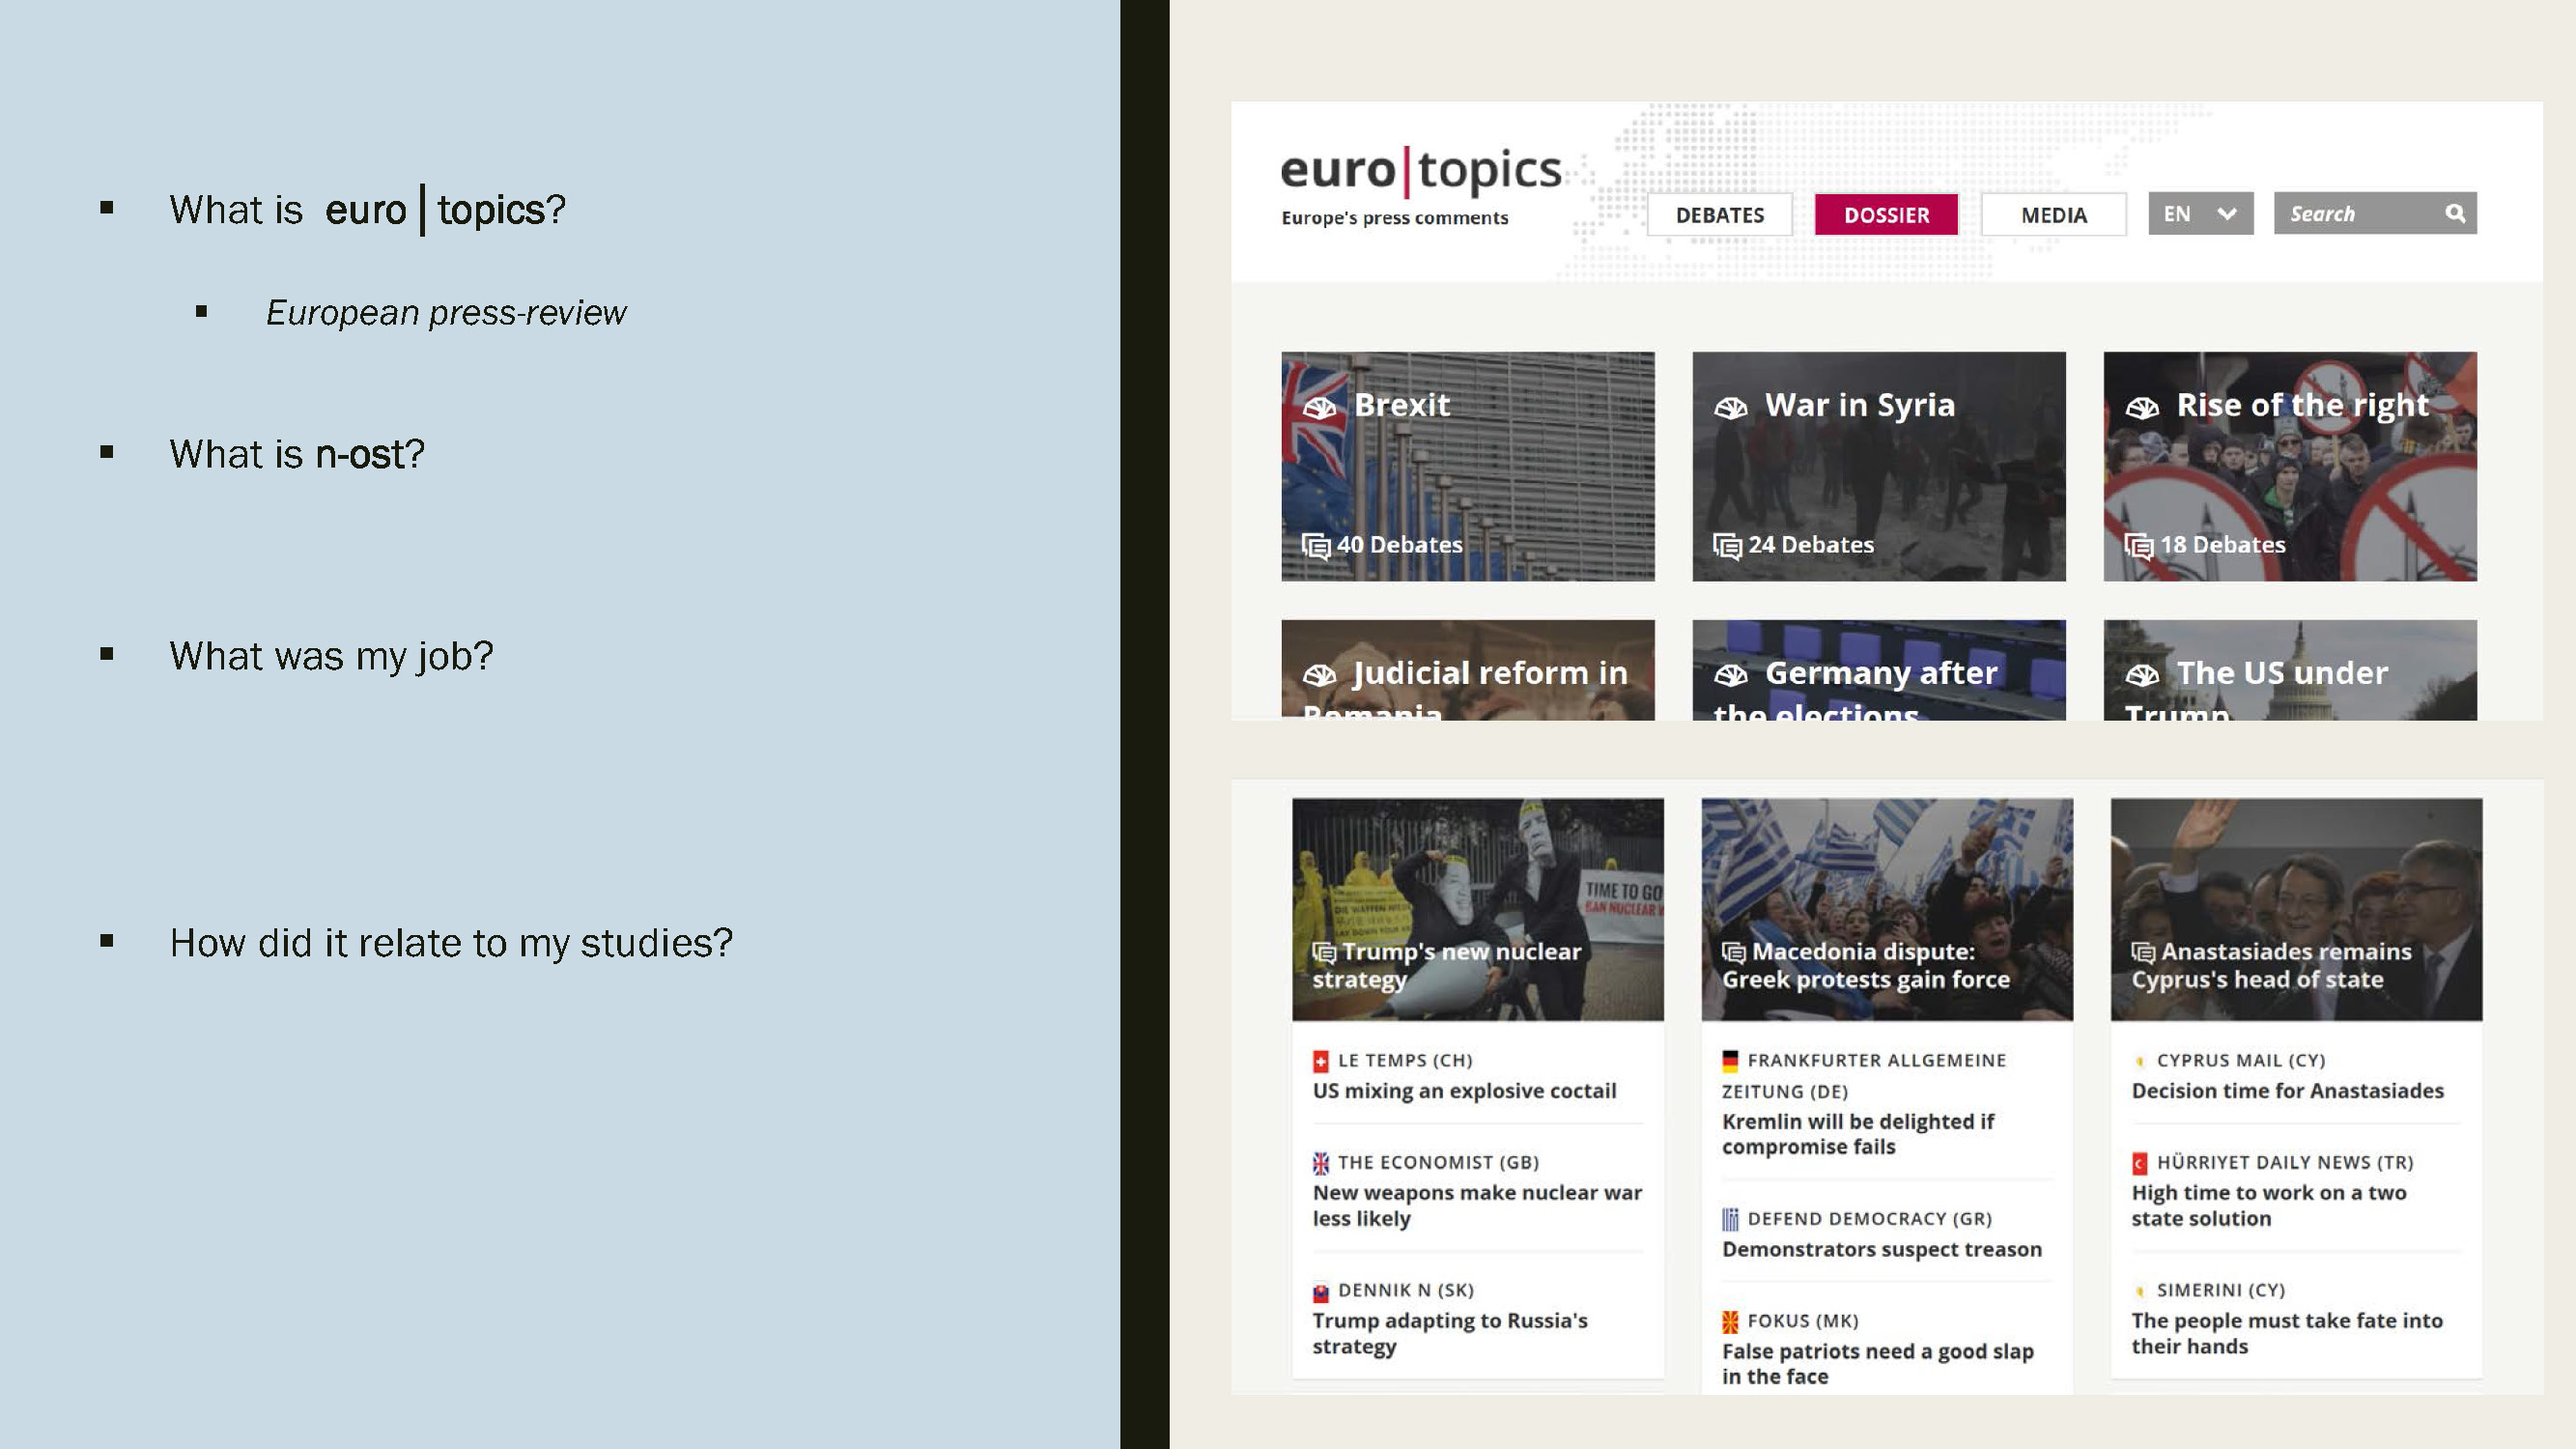Click the CYPRUS MAIL (CY) source label
This screenshot has height=1449, width=2576.
2241,1061
